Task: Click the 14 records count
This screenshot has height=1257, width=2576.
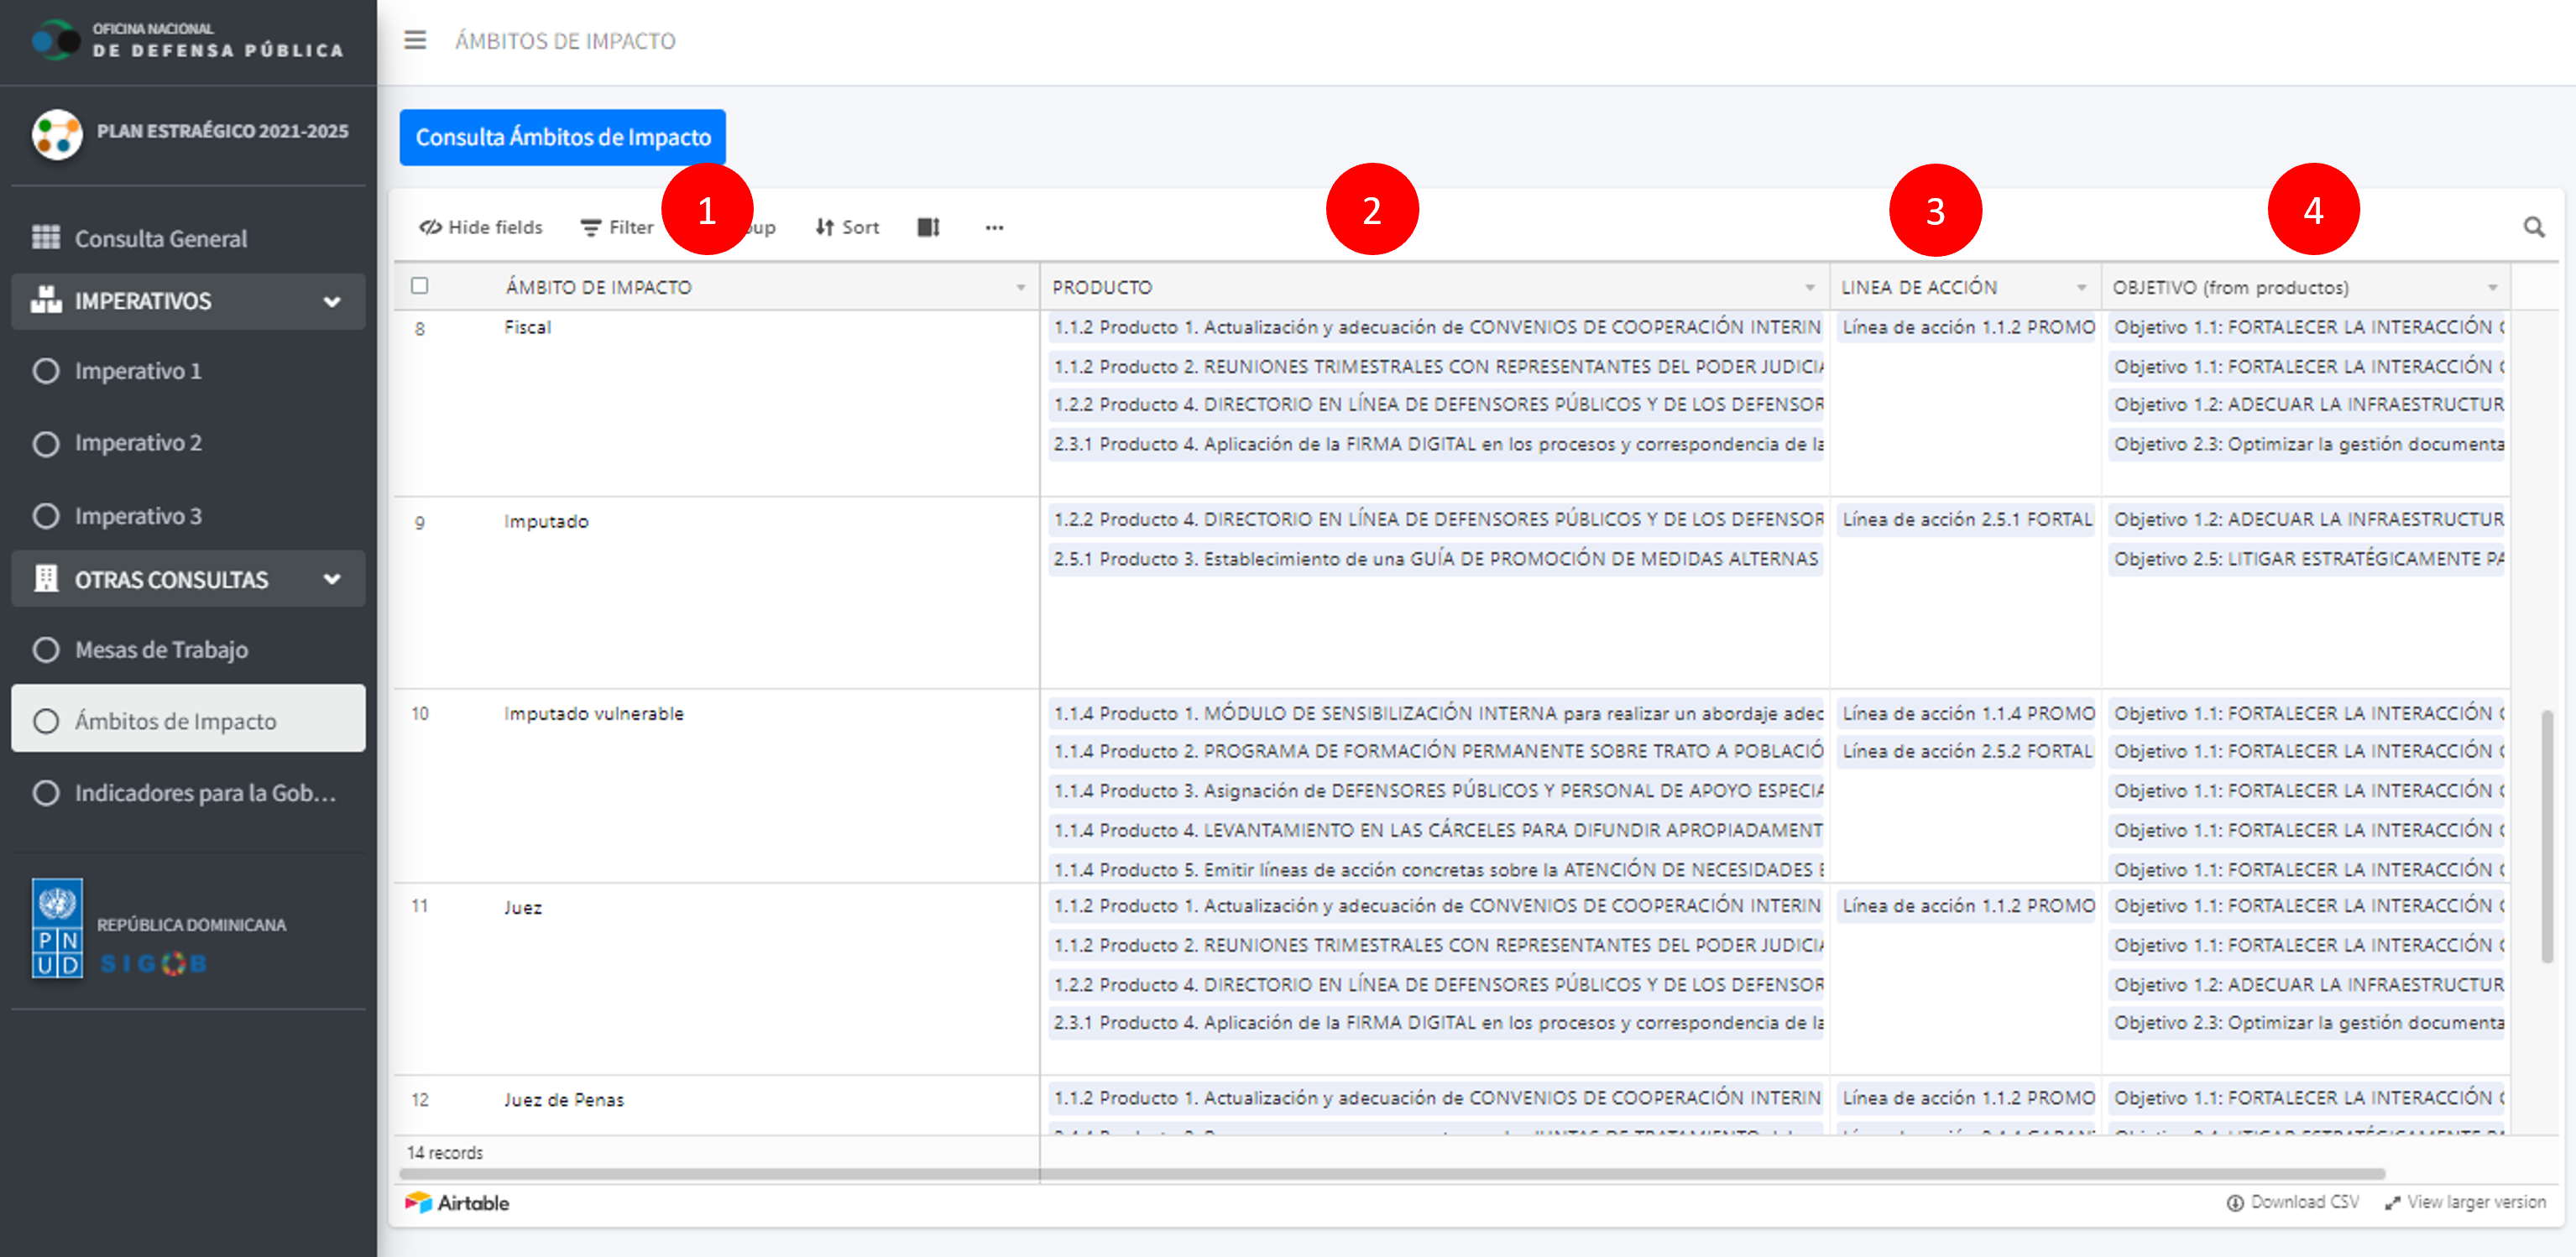Action: pyautogui.click(x=444, y=1153)
